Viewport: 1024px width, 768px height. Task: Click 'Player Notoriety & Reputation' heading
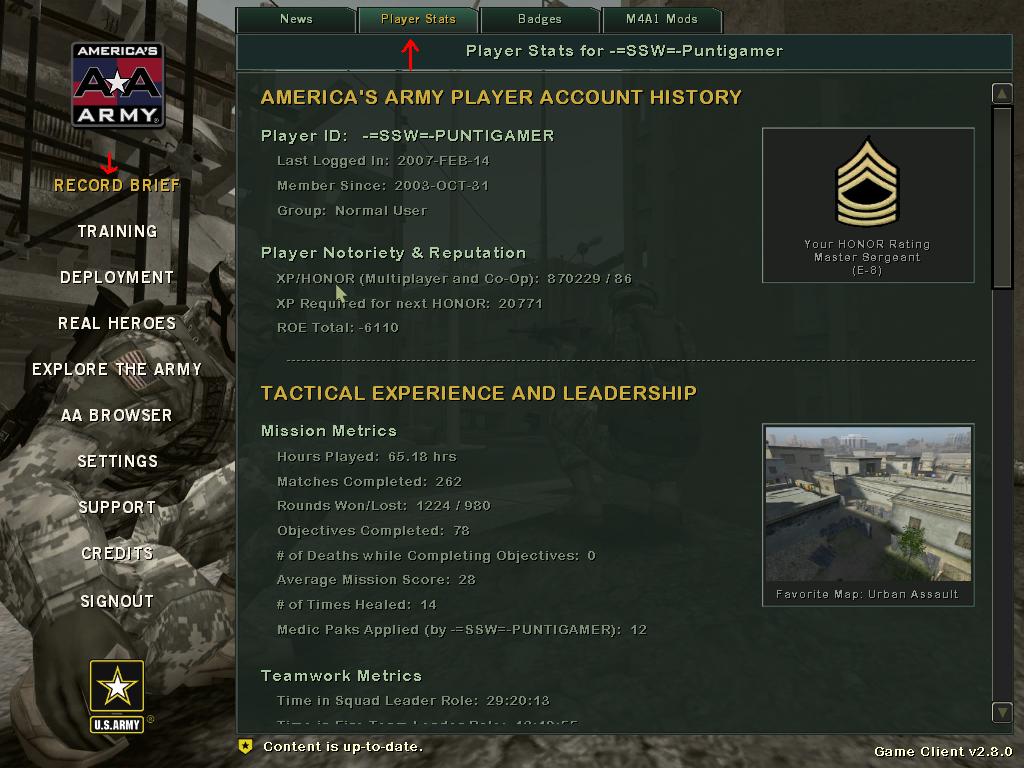pyautogui.click(x=393, y=253)
